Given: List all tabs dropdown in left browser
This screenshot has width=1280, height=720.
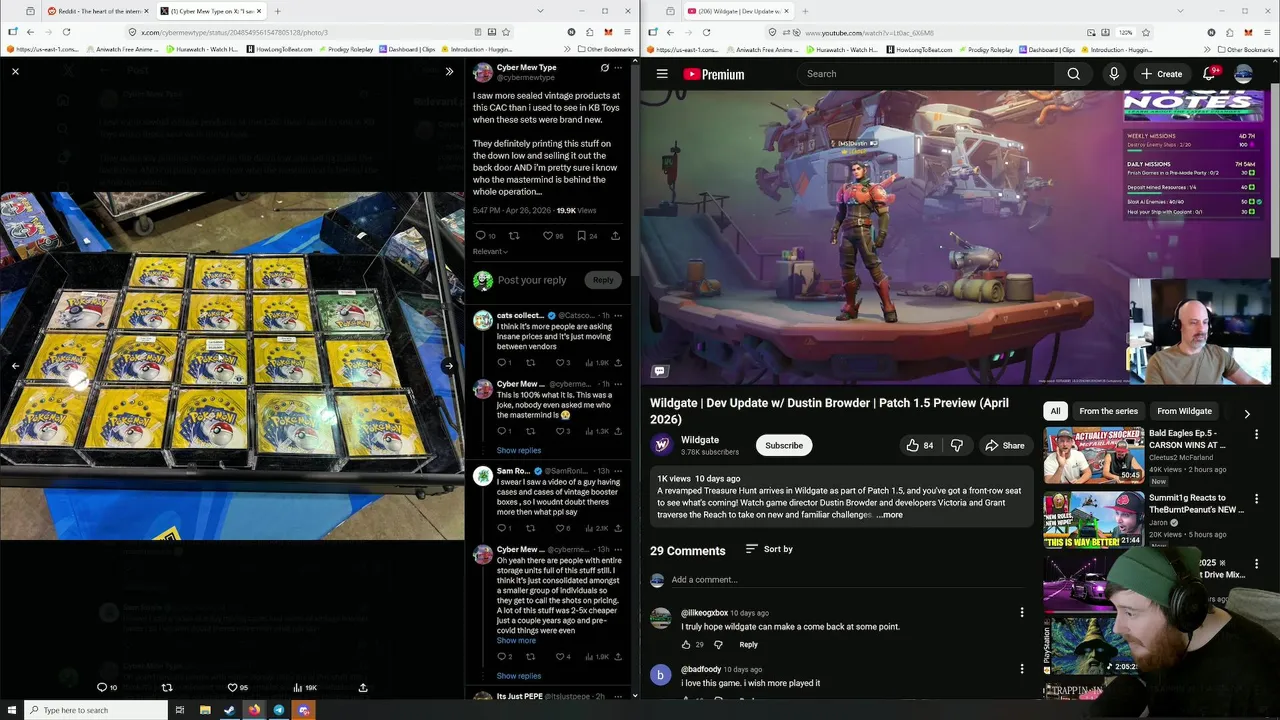Looking at the screenshot, I should [x=541, y=11].
